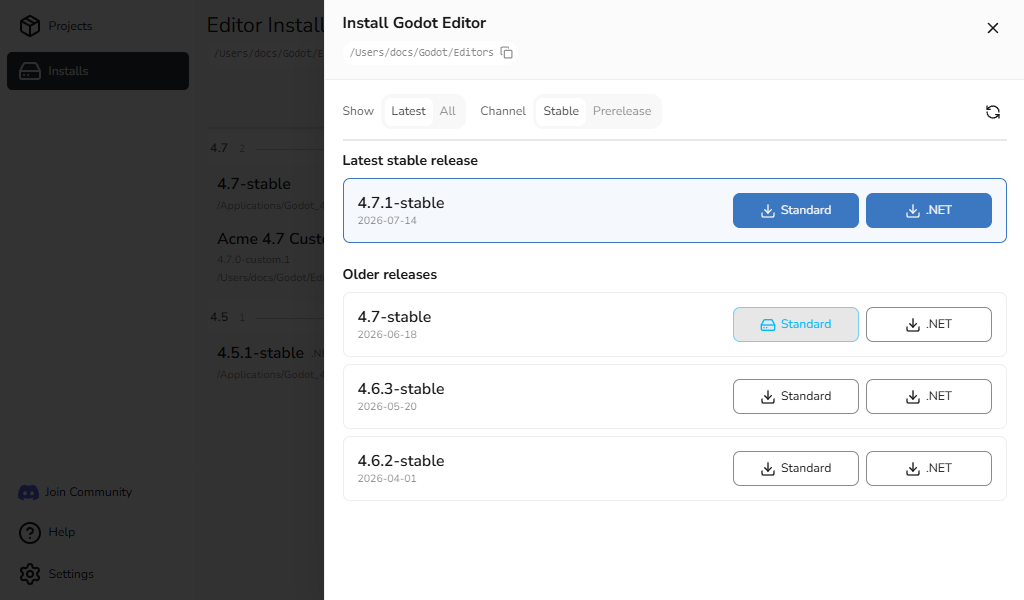Screen dimensions: 1024x600
Task: Copy the /Users/docs/Godot/Editors path
Action: pos(506,52)
